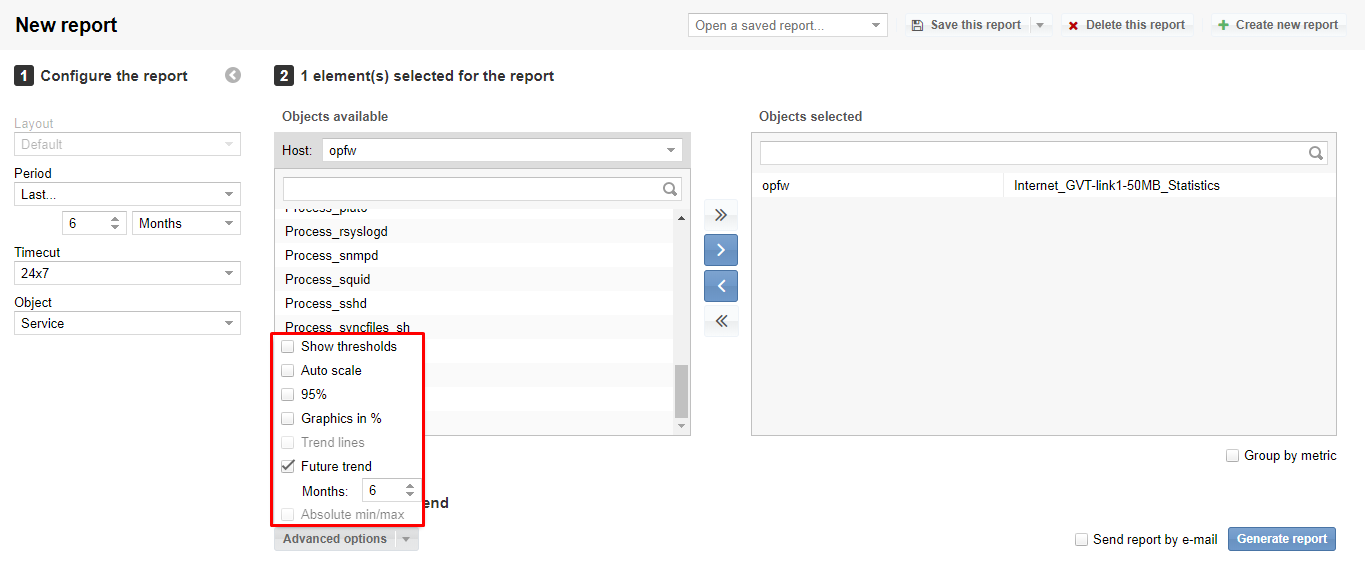The height and width of the screenshot is (571, 1365).
Task: Open the Timecut 24x7 dropdown
Action: [x=127, y=273]
